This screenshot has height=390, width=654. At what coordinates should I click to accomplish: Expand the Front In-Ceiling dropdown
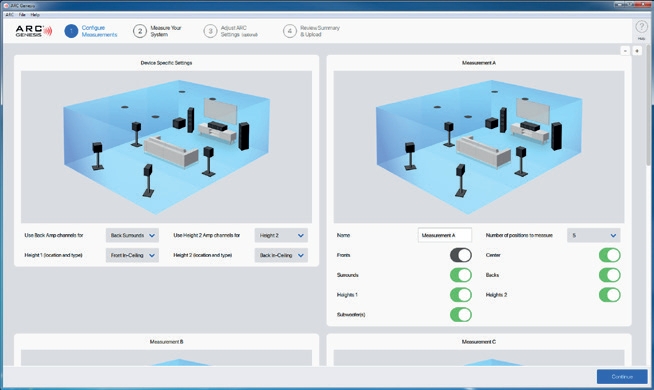[x=132, y=255]
